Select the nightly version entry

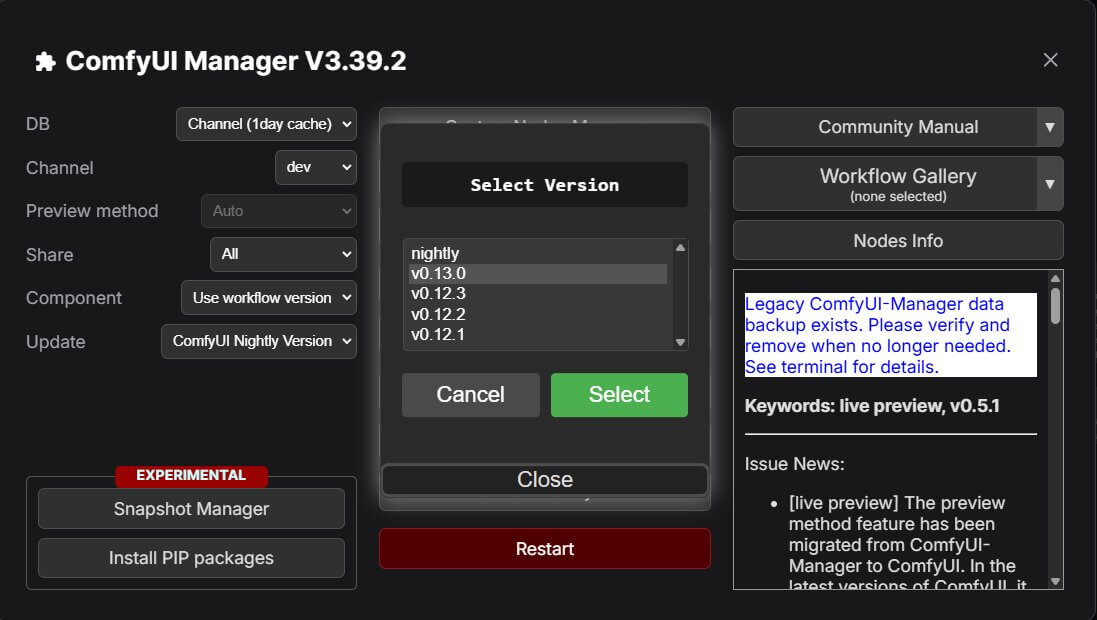pyautogui.click(x=436, y=254)
